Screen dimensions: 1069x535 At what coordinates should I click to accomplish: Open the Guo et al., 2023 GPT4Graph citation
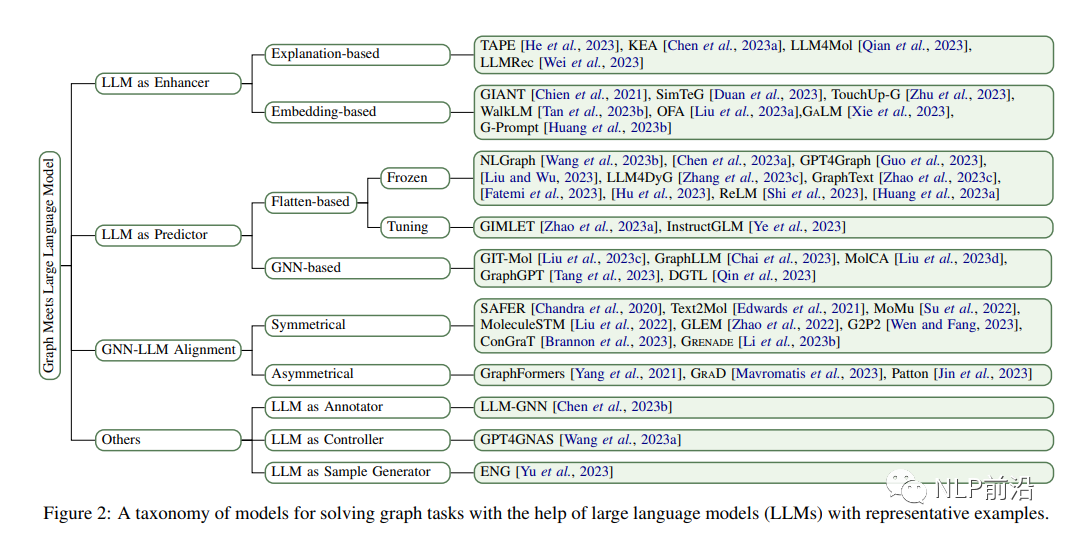pyautogui.click(x=930, y=161)
